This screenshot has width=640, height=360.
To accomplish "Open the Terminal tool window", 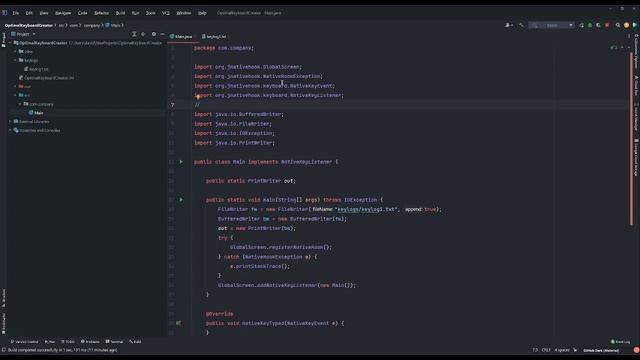I will point(114,342).
